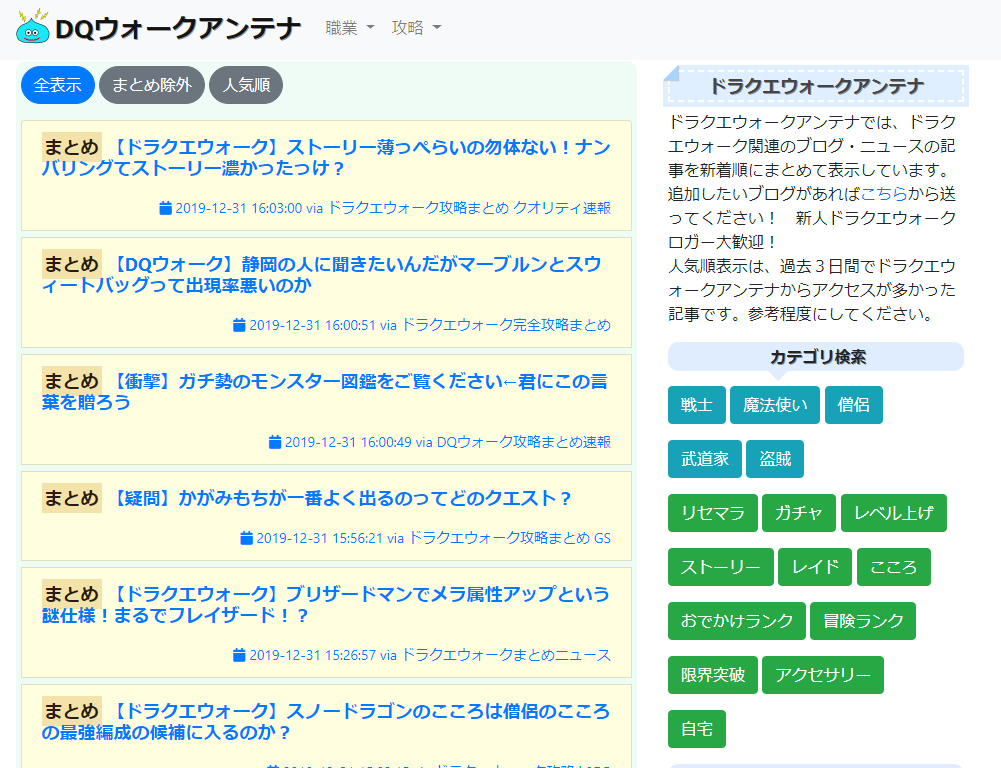
Task: Select the こころ category tag
Action: click(x=894, y=567)
